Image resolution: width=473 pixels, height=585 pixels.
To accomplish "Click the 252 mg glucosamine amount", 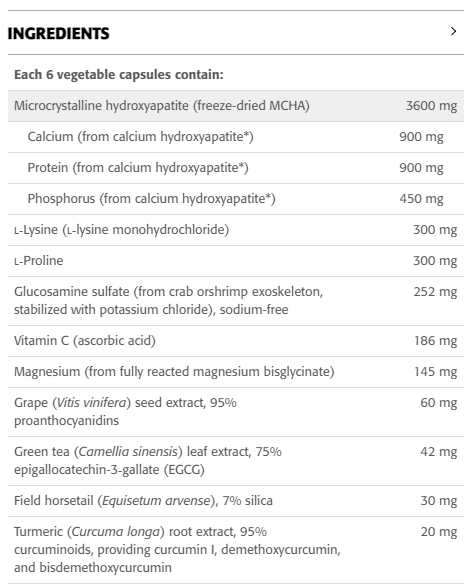I will [x=435, y=292].
